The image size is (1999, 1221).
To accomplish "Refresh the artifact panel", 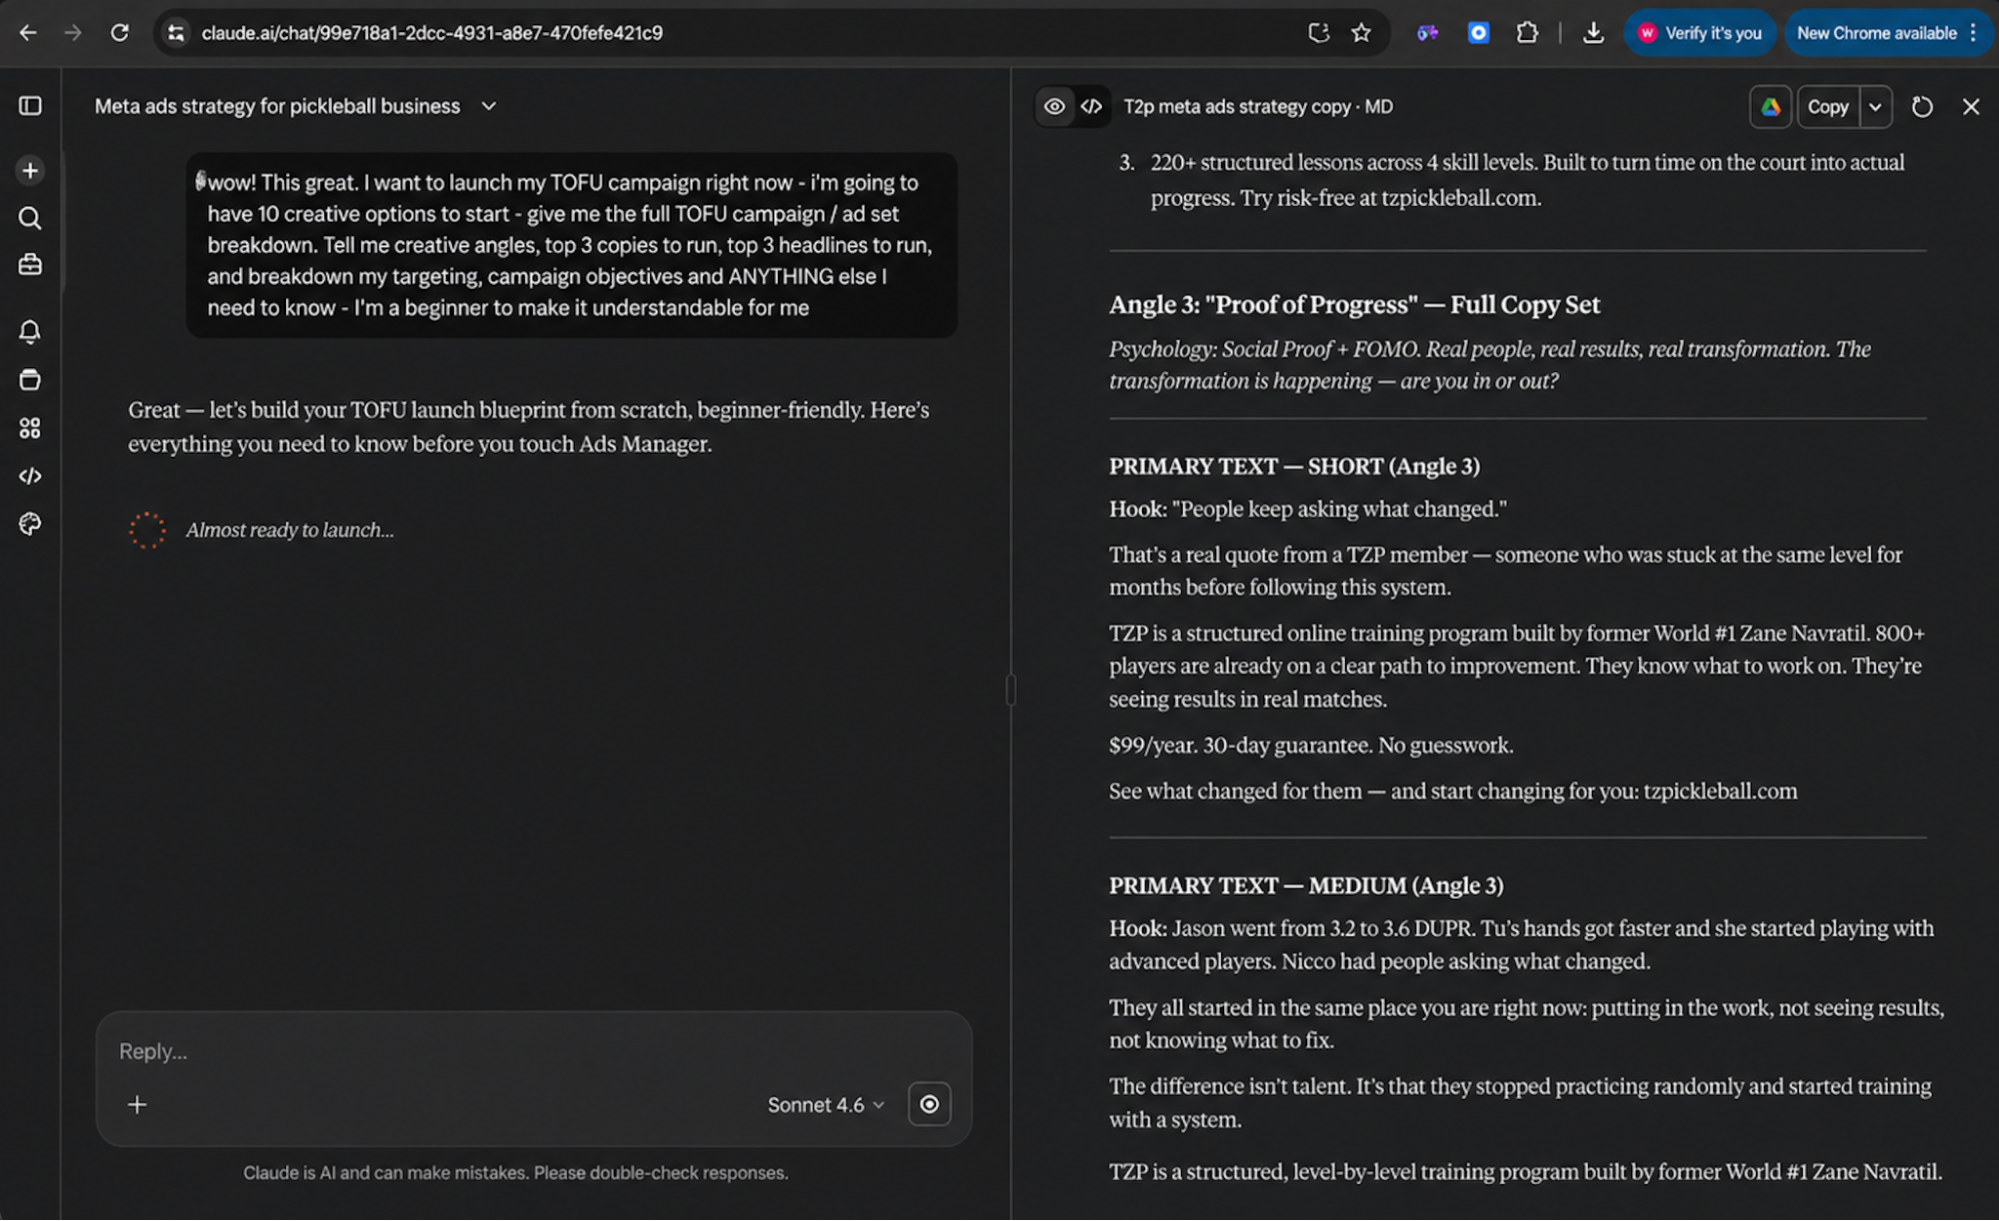I will 1922,107.
